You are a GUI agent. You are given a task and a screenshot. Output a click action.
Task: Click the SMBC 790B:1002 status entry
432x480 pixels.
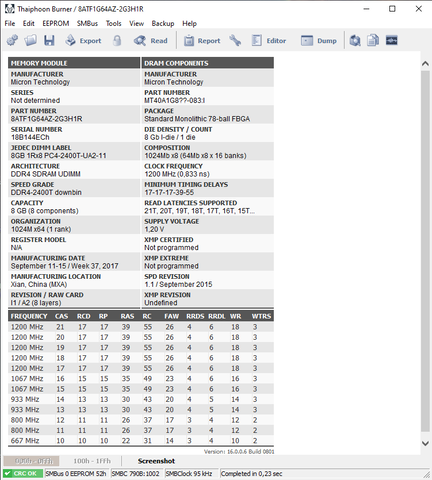tap(136, 474)
